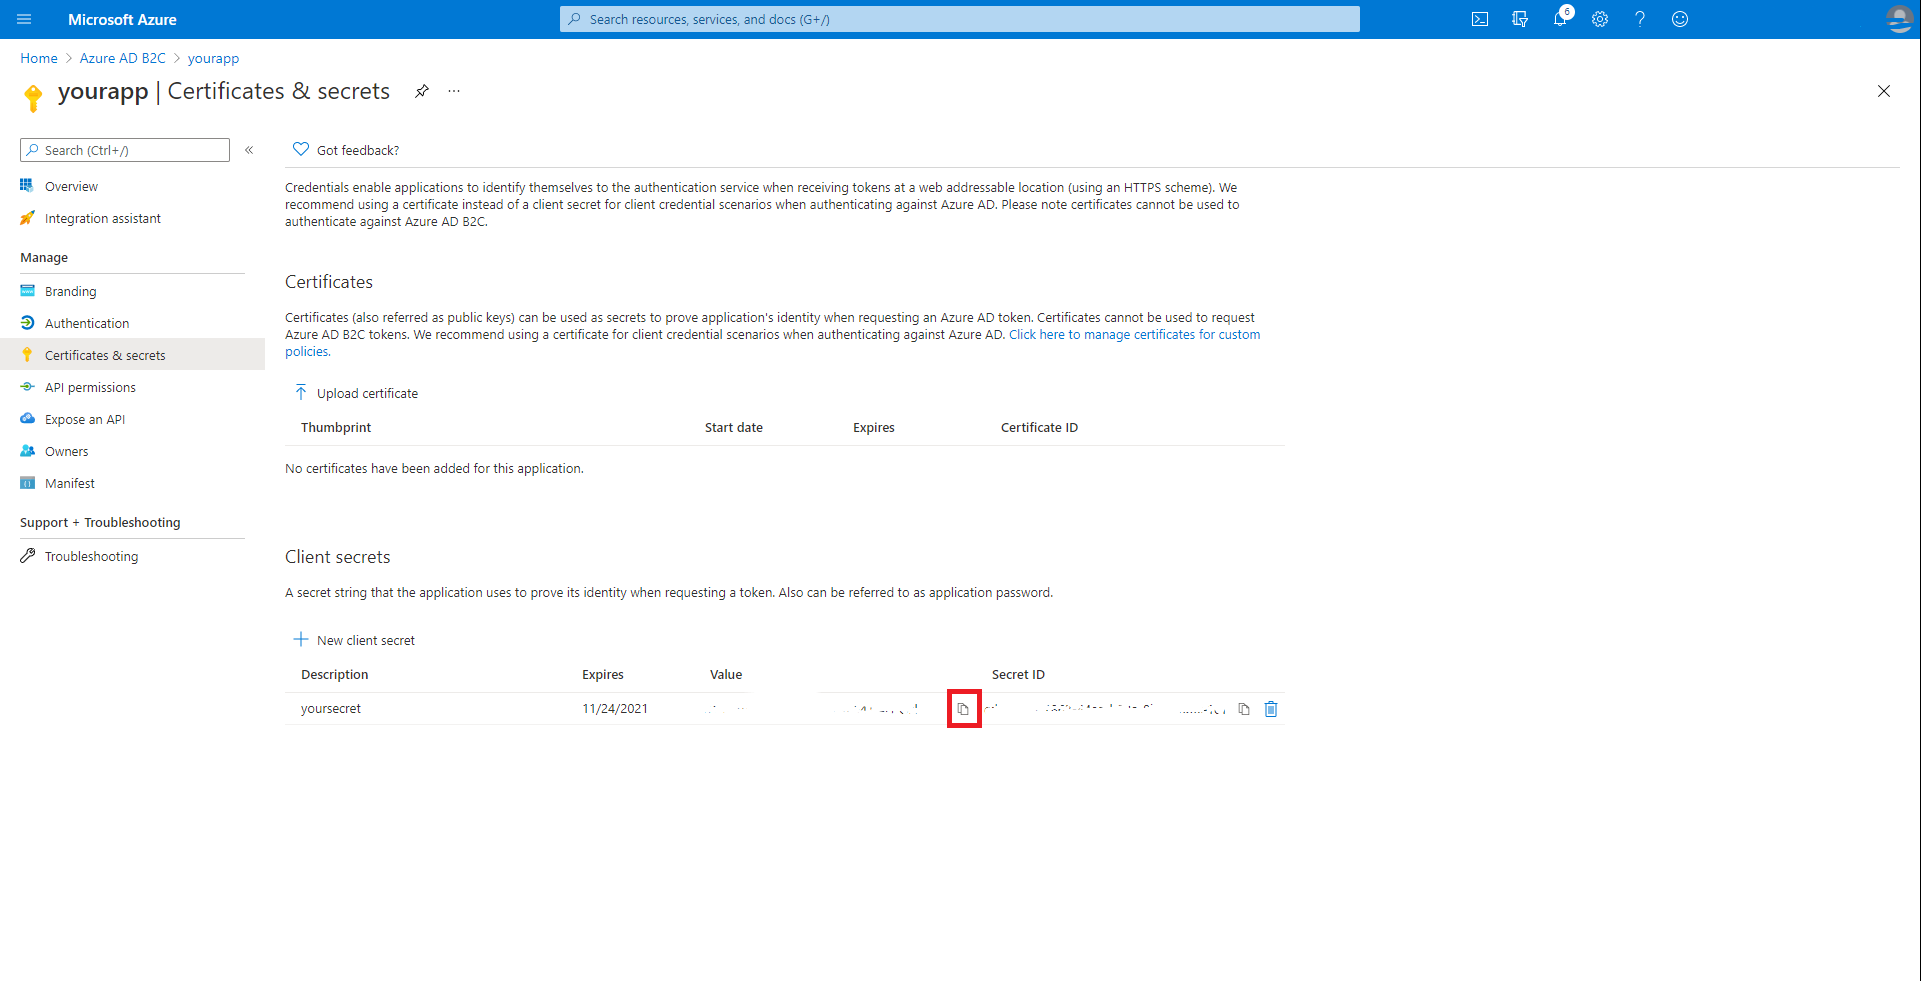The image size is (1921, 981).
Task: Click the Microsoft Azure logo text
Action: [x=122, y=19]
